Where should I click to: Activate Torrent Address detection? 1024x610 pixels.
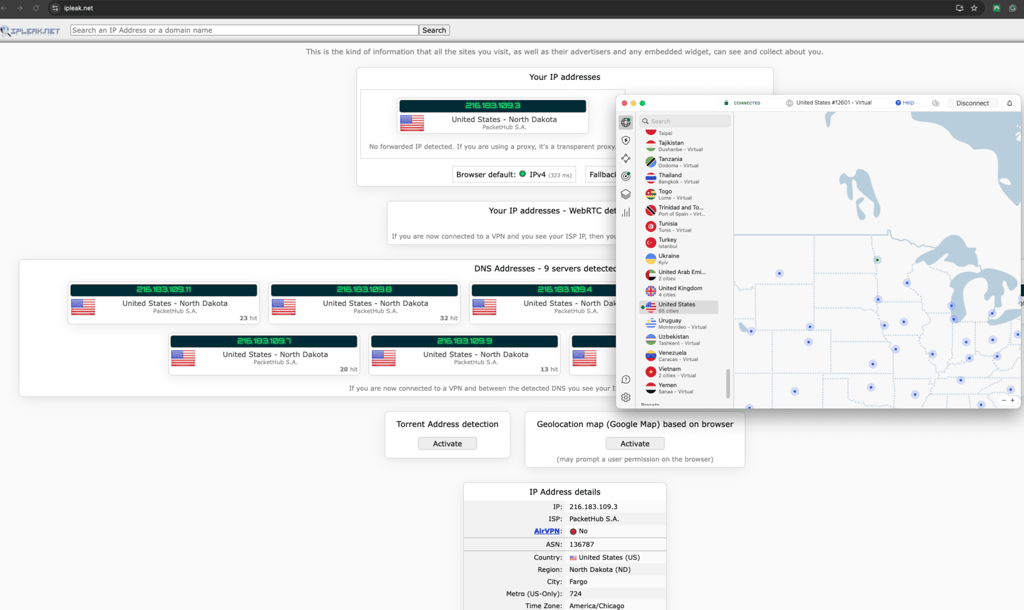click(447, 443)
